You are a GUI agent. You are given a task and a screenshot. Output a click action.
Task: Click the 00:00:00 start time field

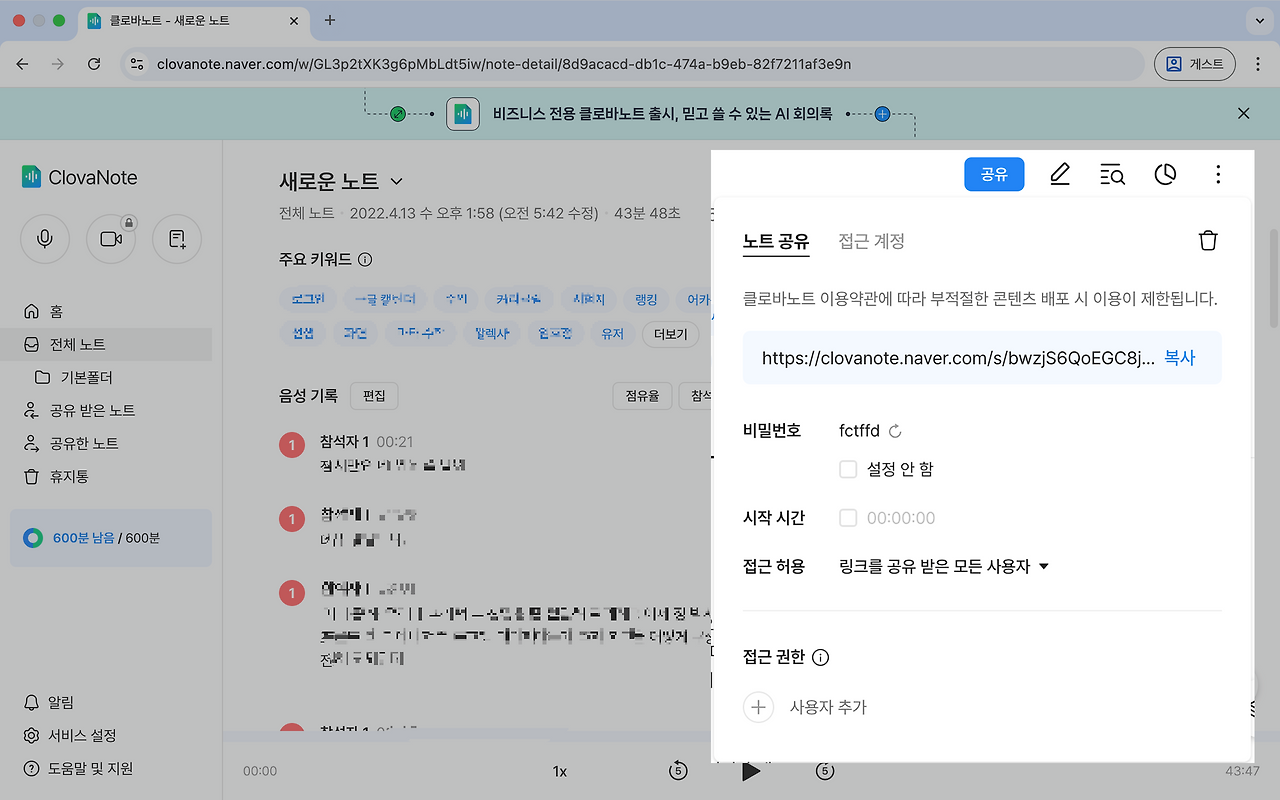pos(901,518)
